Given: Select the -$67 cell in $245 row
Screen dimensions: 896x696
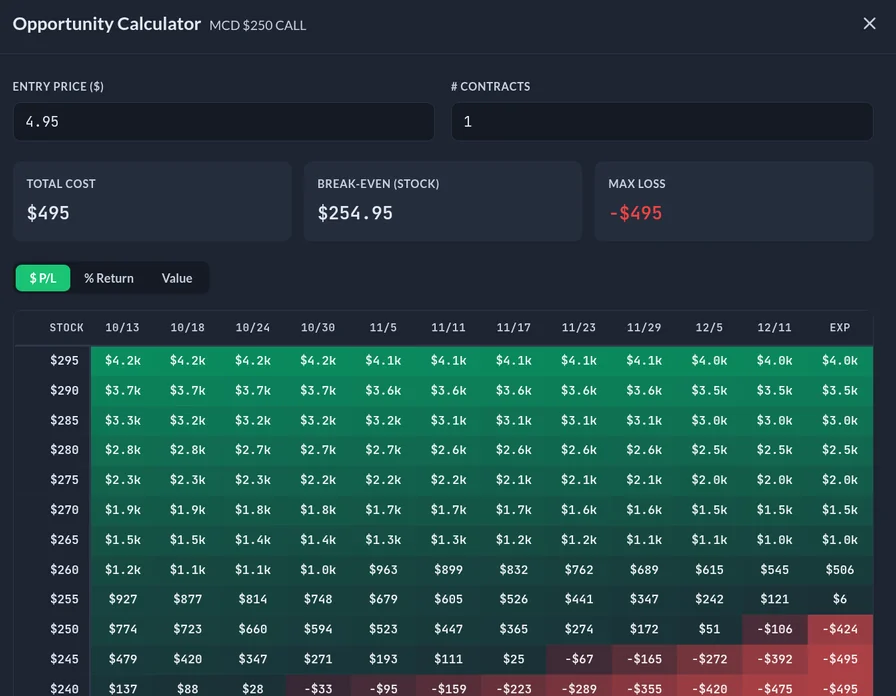Looking at the screenshot, I should (x=578, y=659).
